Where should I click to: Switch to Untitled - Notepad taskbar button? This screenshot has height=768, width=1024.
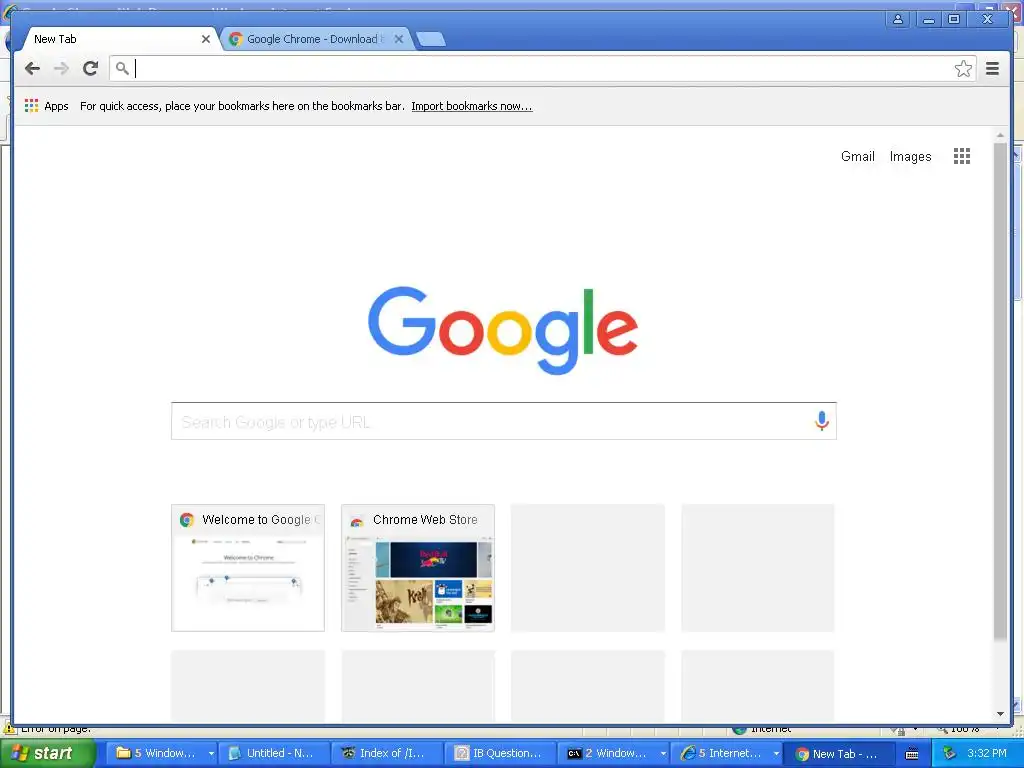(x=273, y=753)
